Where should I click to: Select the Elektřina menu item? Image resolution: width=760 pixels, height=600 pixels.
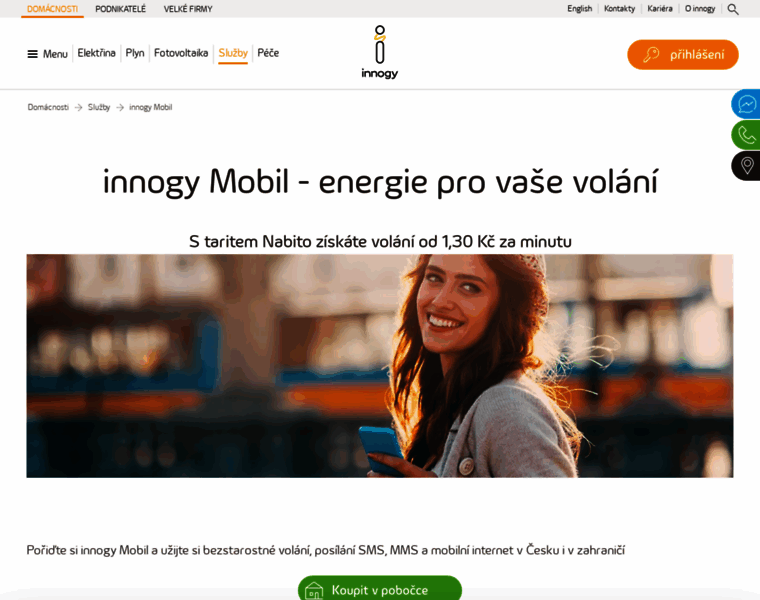[96, 53]
